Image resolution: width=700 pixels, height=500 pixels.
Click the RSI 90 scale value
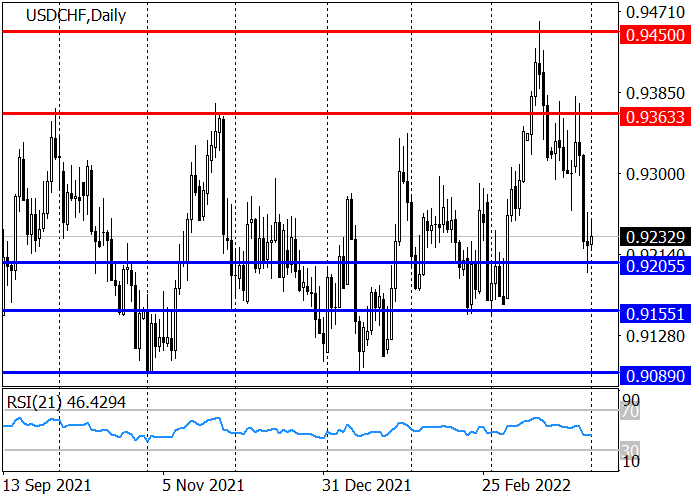[631, 400]
